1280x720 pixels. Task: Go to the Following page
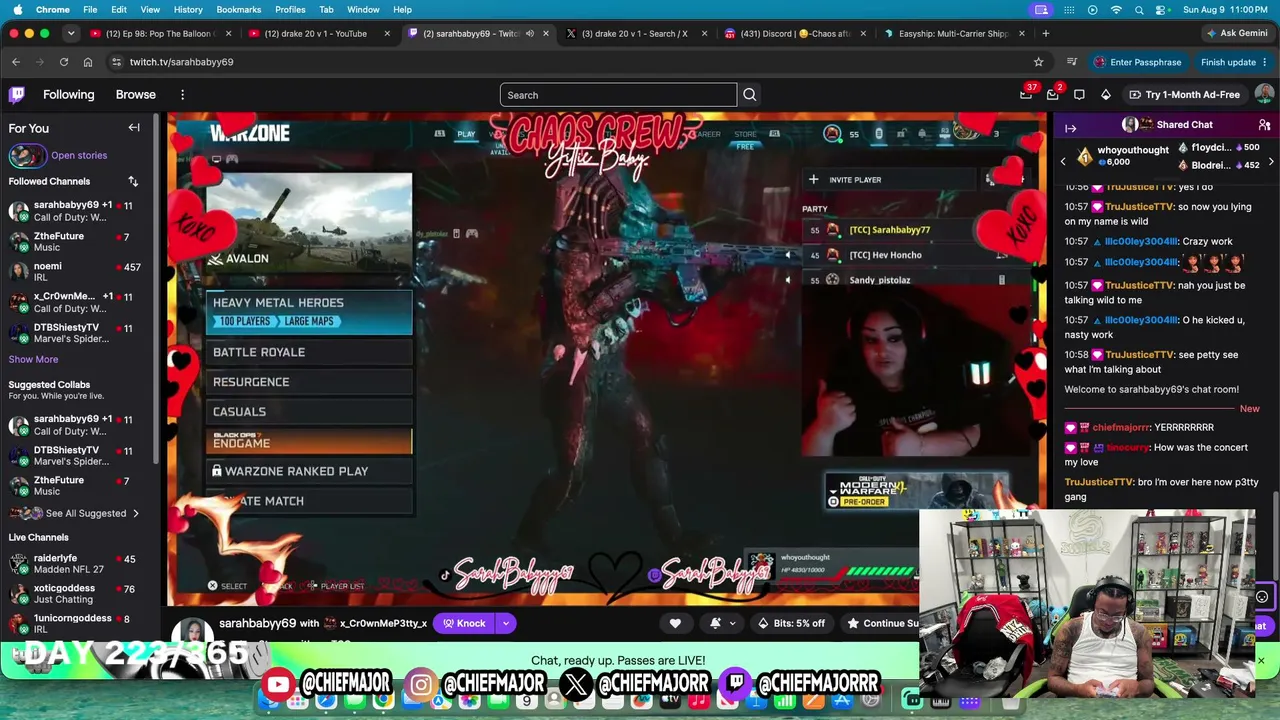(68, 95)
